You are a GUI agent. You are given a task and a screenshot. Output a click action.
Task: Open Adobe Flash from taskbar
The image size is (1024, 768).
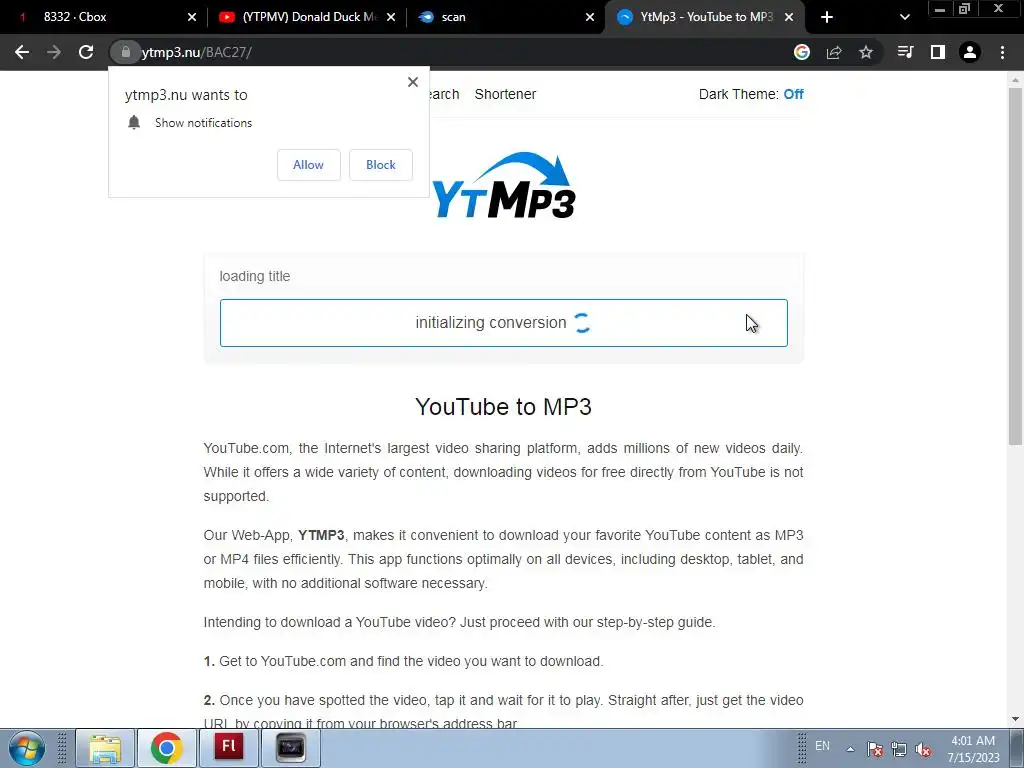pos(229,748)
